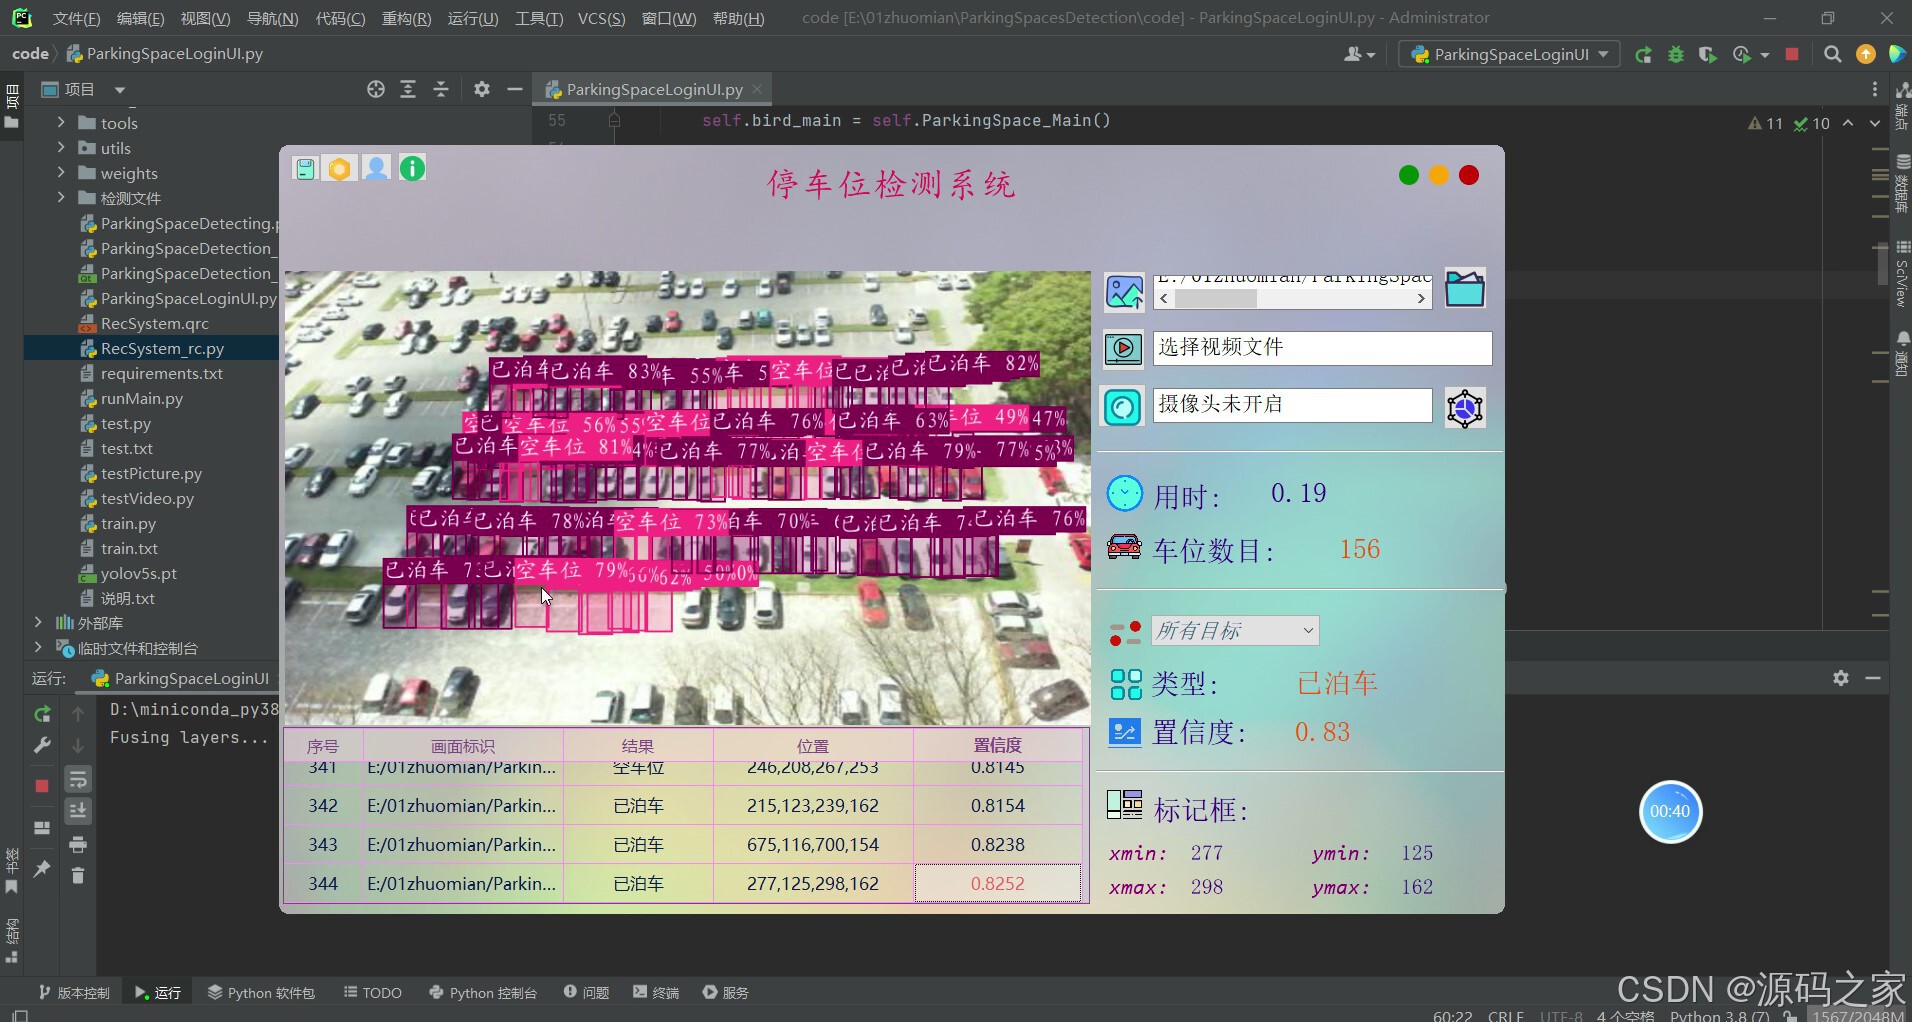Select requirements.txt in project tree
The image size is (1912, 1022).
coord(161,373)
